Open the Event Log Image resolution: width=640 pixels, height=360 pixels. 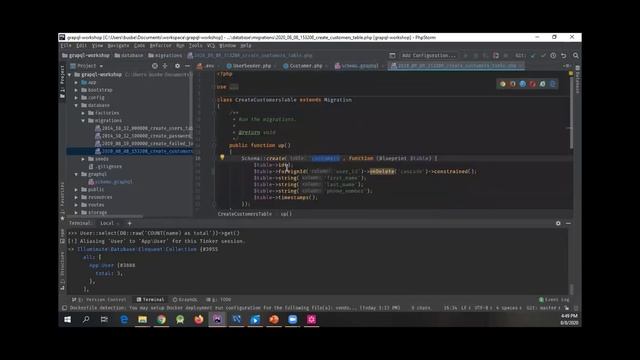tap(554, 300)
